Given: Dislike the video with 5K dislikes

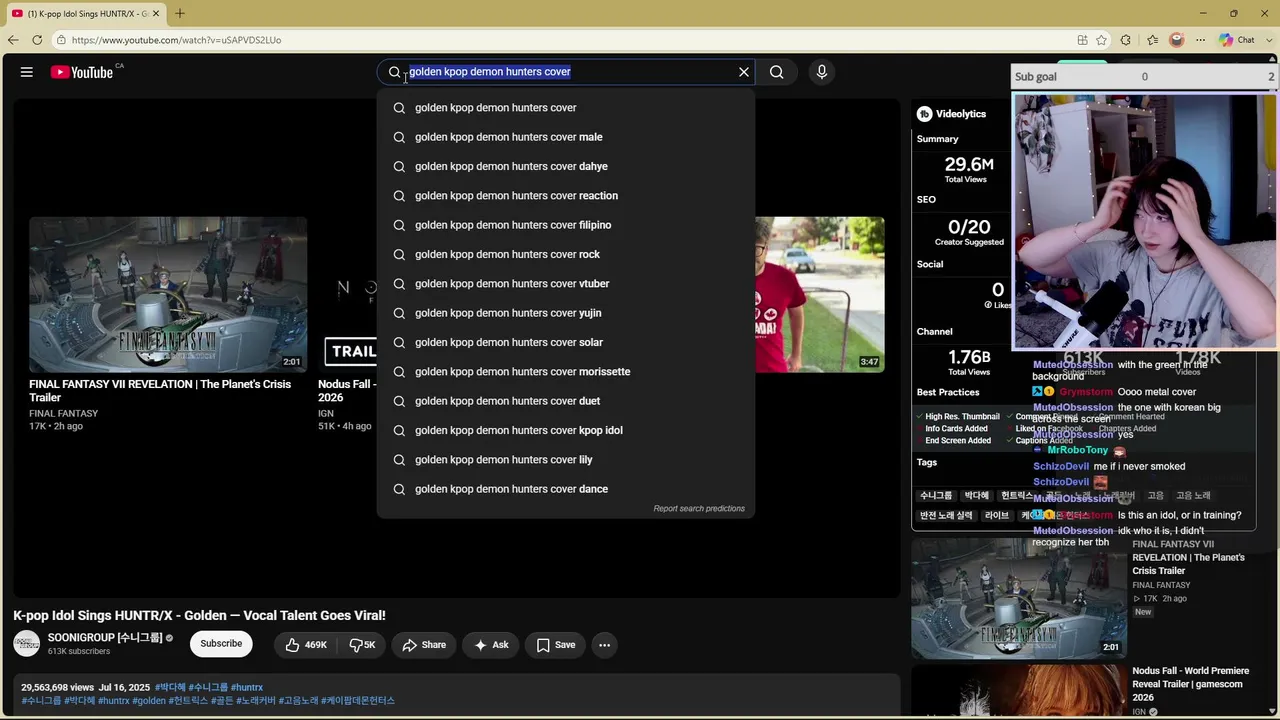Looking at the screenshot, I should pos(362,645).
